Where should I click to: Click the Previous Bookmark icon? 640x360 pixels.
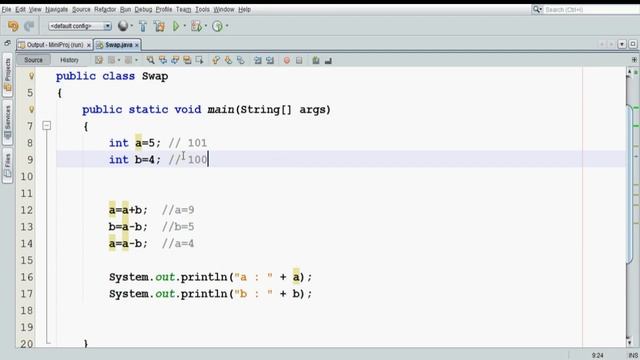pos(216,60)
